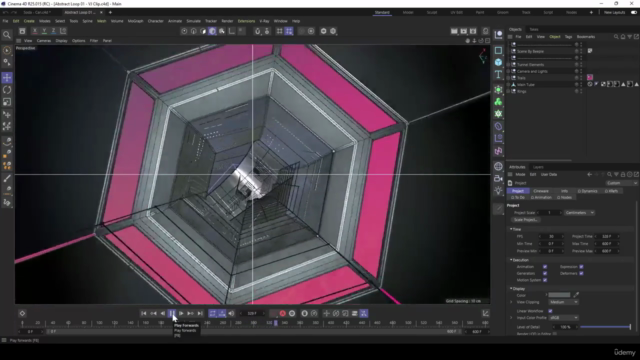Switch to the Takes tab

pyautogui.click(x=534, y=29)
